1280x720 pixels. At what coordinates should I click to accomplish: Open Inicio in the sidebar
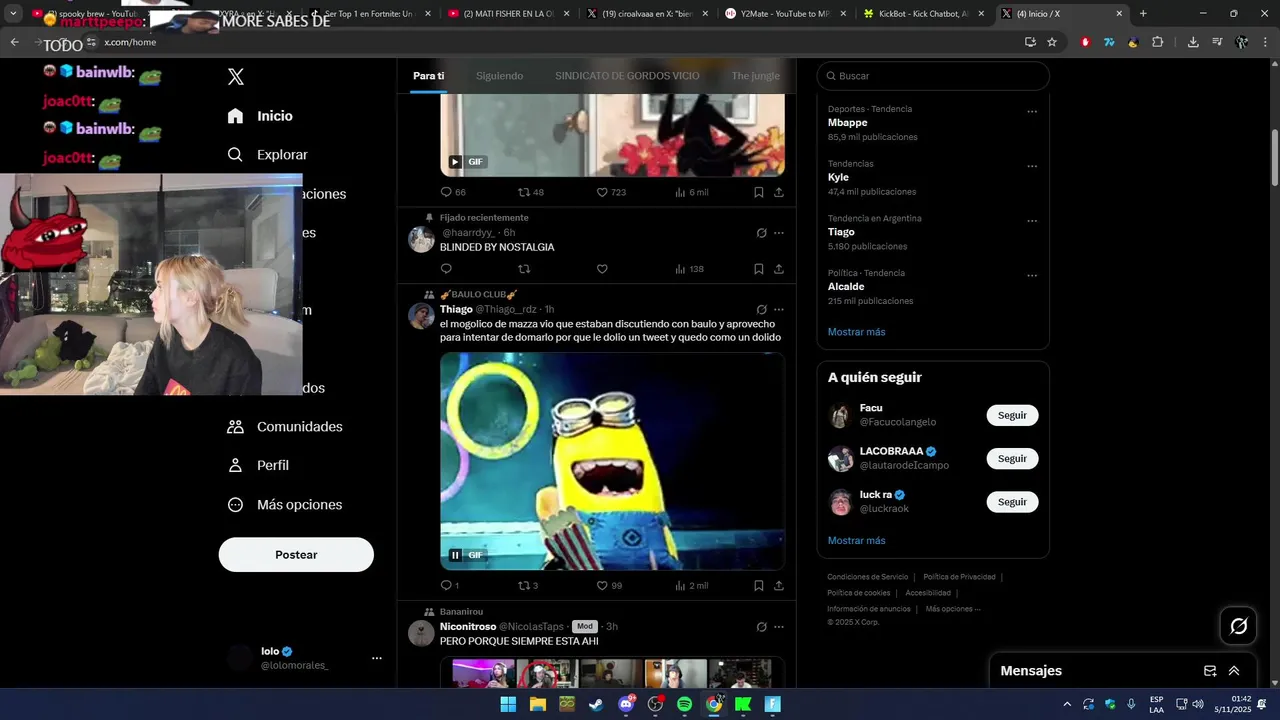coord(260,116)
